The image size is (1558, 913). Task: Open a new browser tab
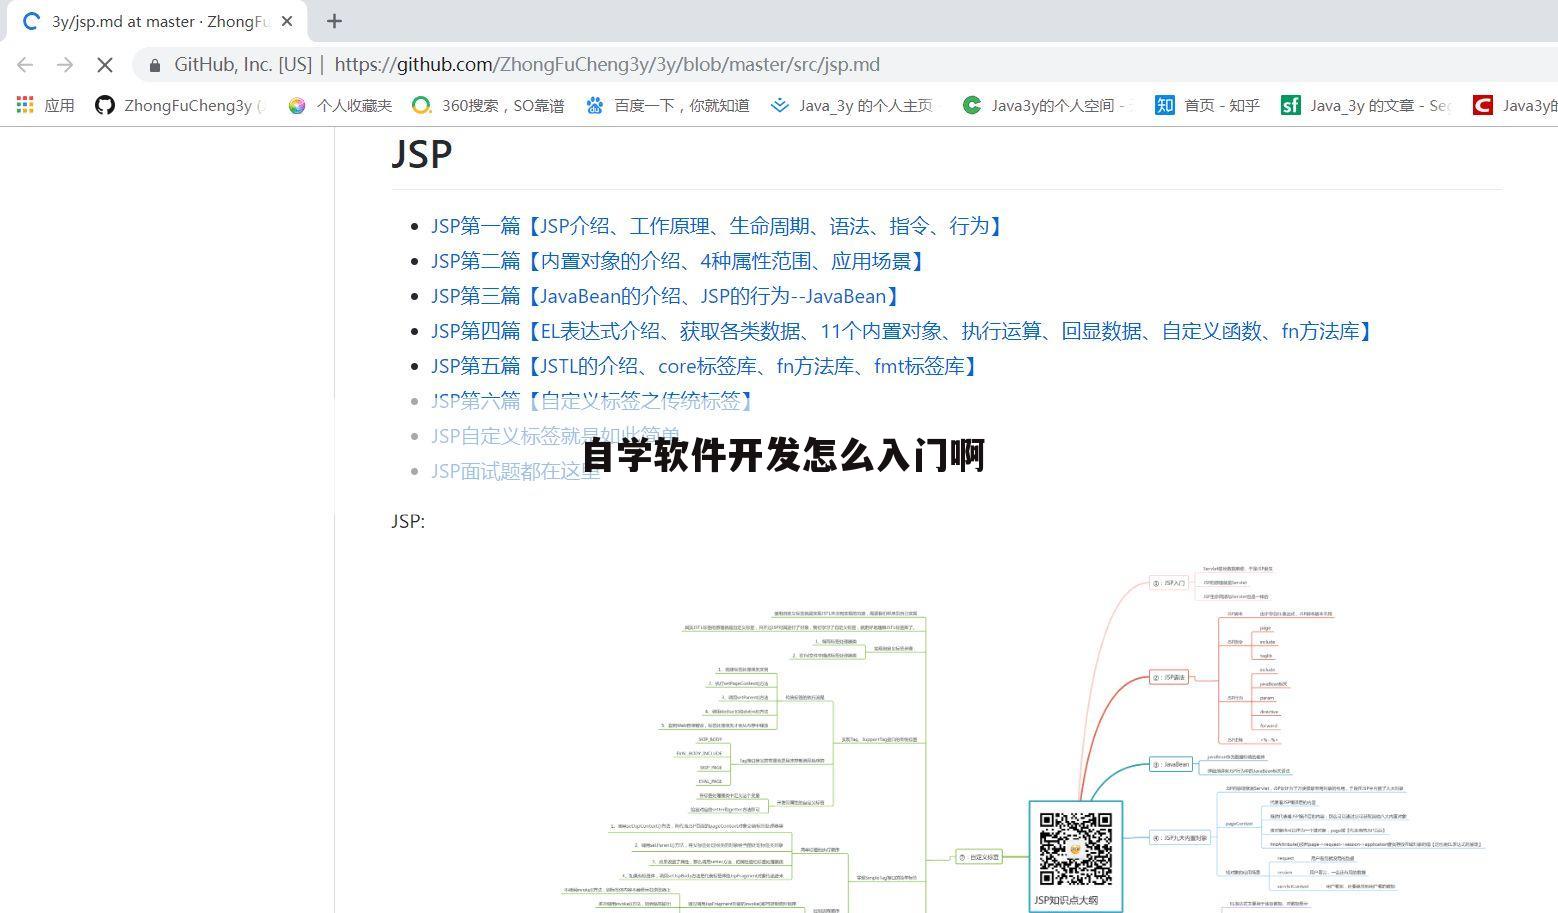(334, 21)
